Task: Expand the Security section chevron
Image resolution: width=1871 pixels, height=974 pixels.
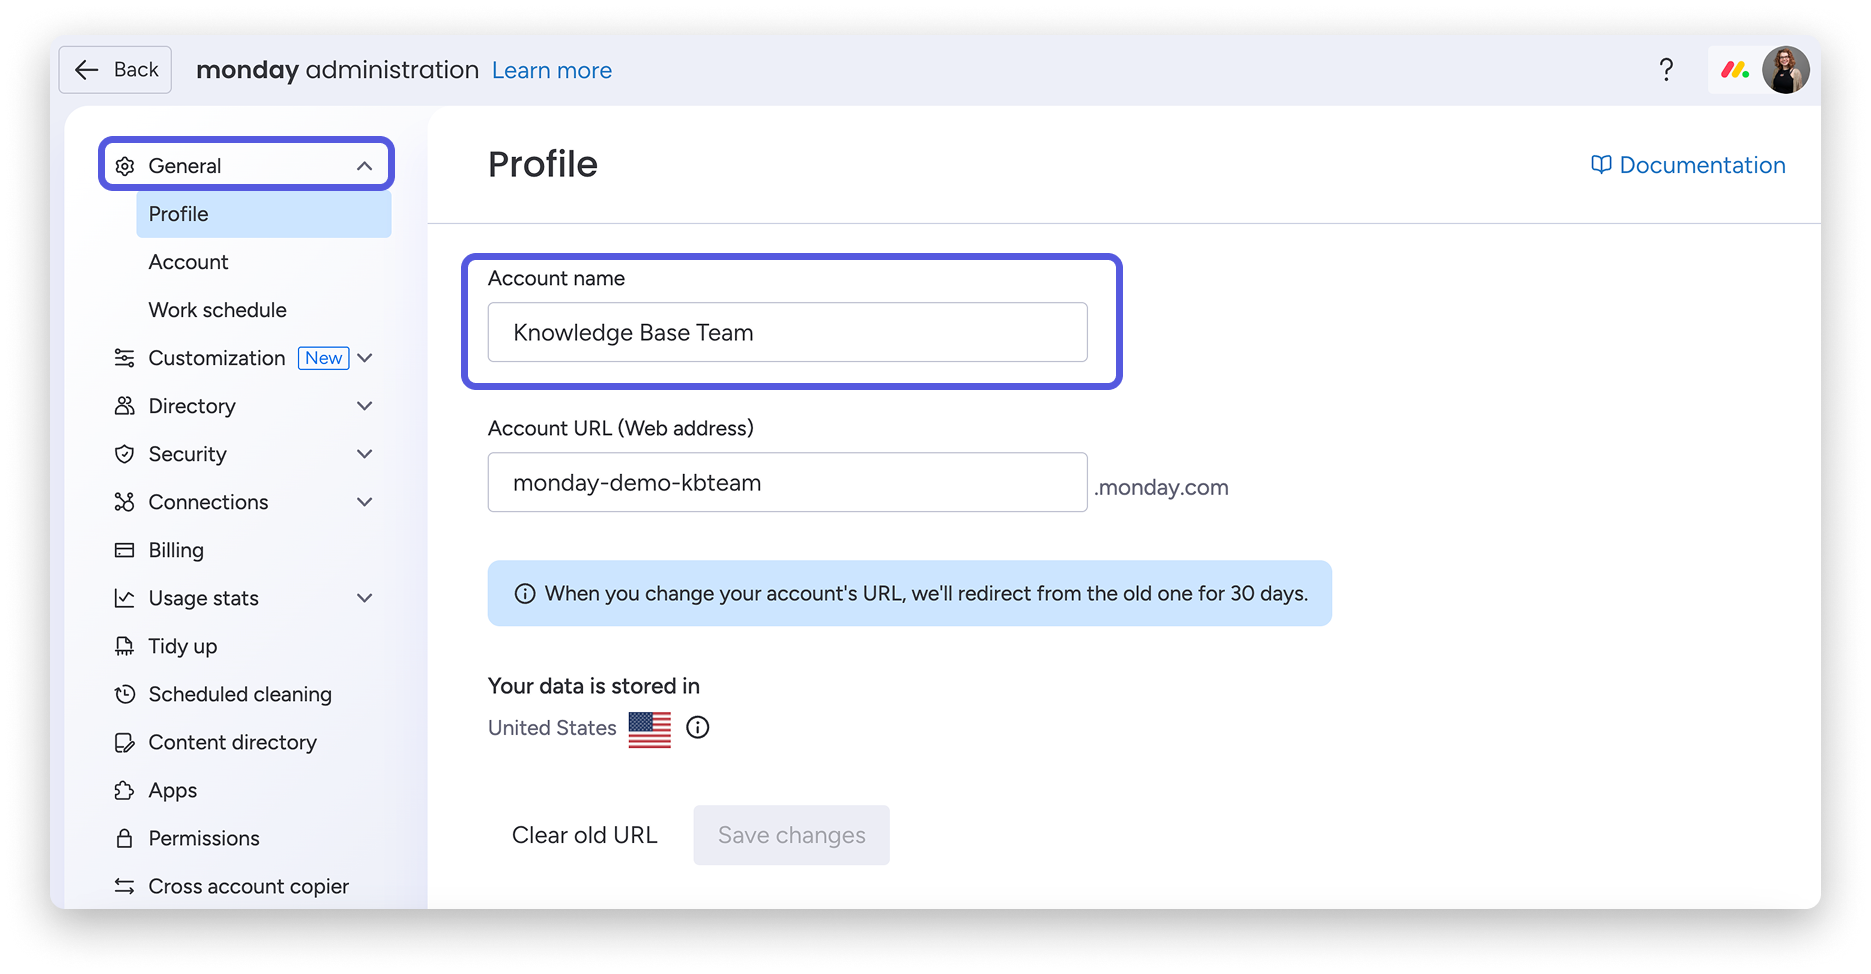Action: [x=365, y=454]
